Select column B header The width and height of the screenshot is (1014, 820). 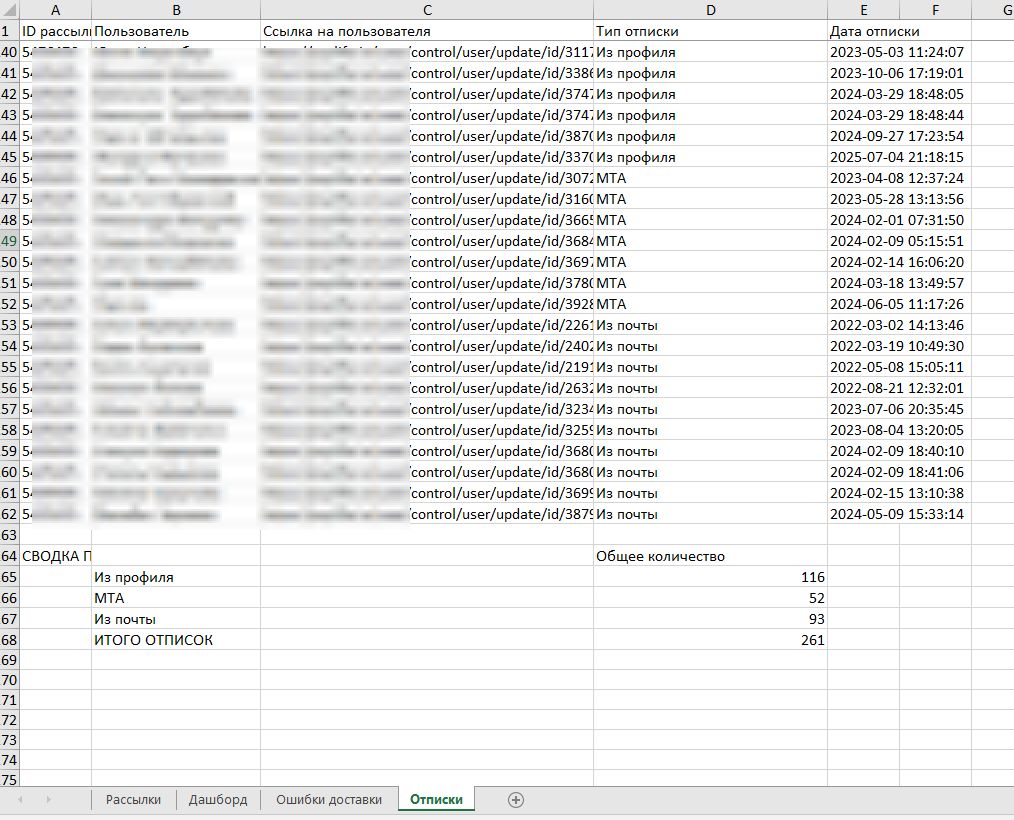176,10
